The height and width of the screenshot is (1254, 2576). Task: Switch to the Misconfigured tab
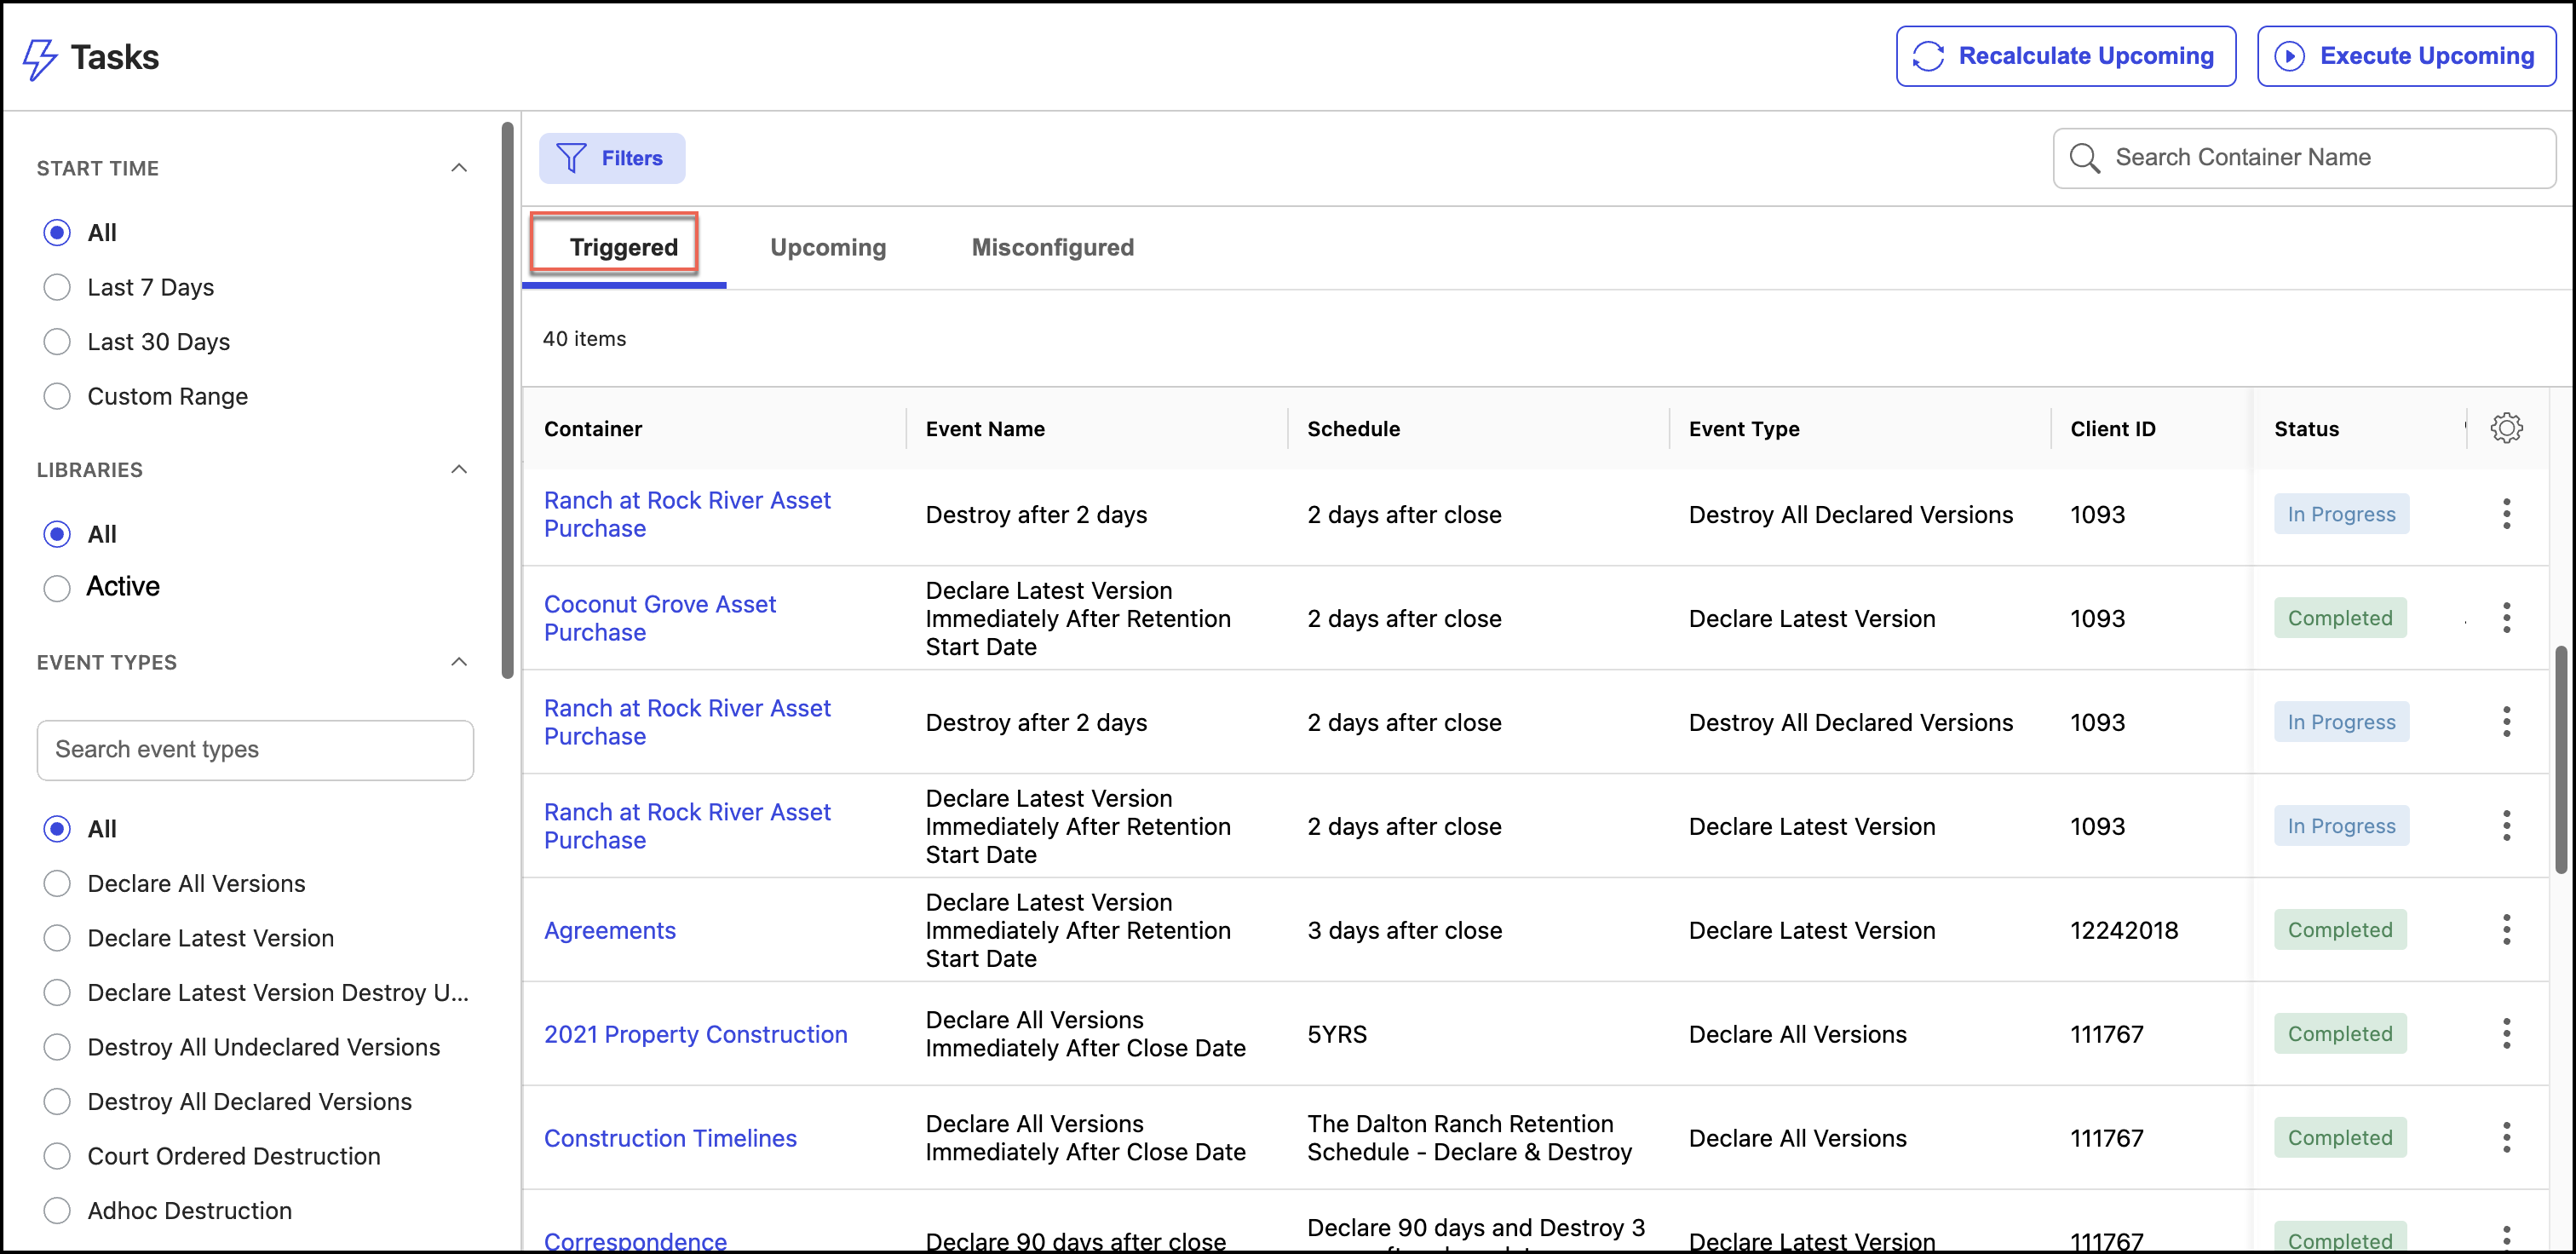[x=1052, y=247]
